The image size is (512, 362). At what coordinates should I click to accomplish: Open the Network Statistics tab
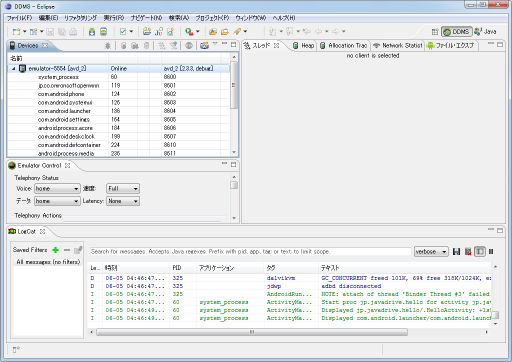(x=398, y=46)
